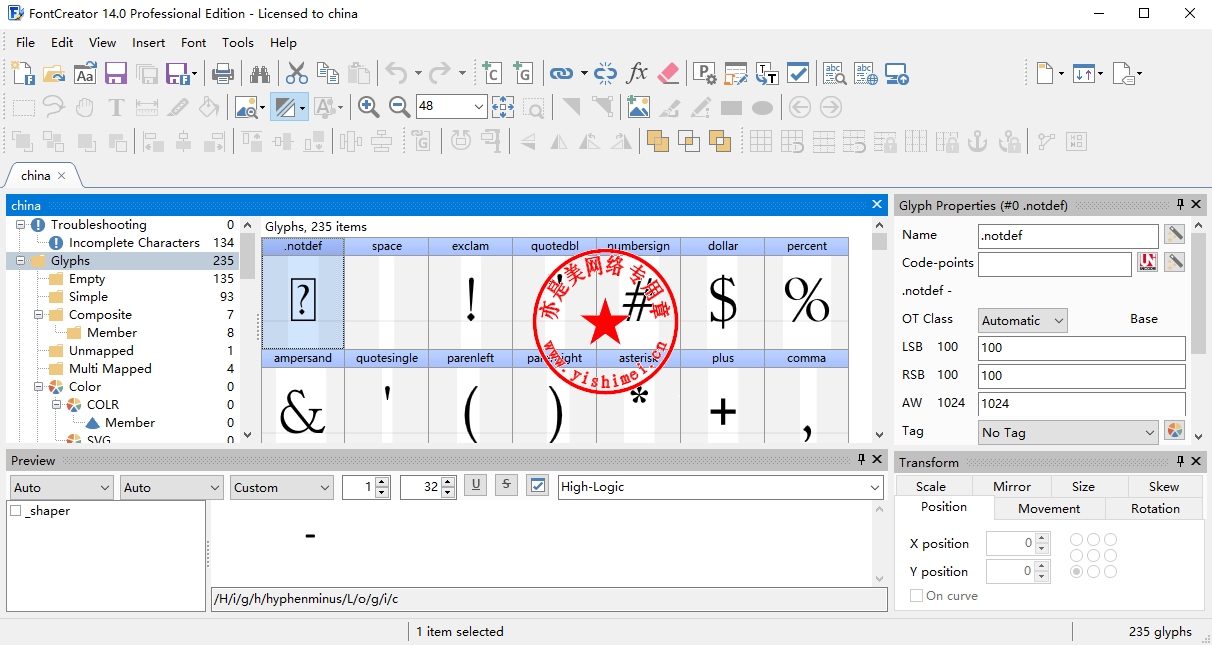Increase the font size 32 stepper
Screen dimensions: 1212x645
pyautogui.click(x=448, y=481)
